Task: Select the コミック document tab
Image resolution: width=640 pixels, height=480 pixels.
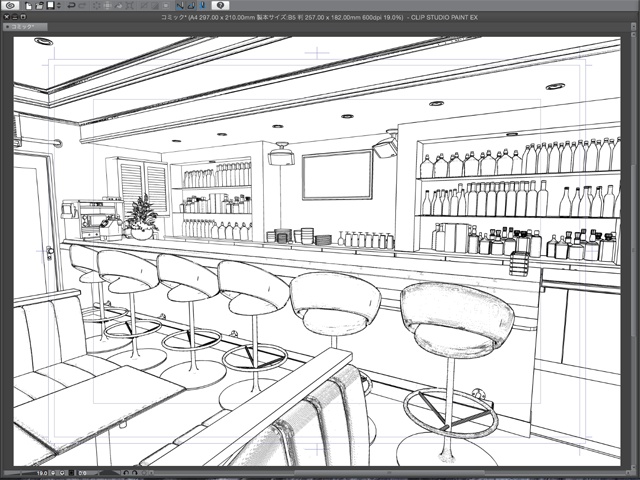Action: [x=25, y=27]
